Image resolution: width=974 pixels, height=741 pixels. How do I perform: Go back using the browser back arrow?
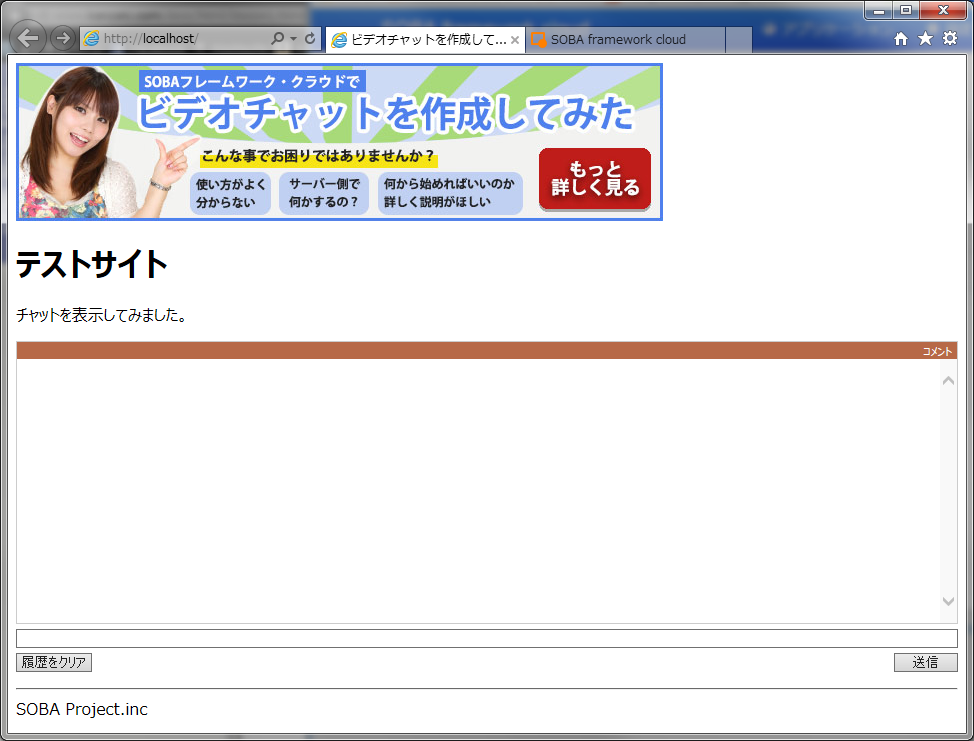(x=28, y=38)
